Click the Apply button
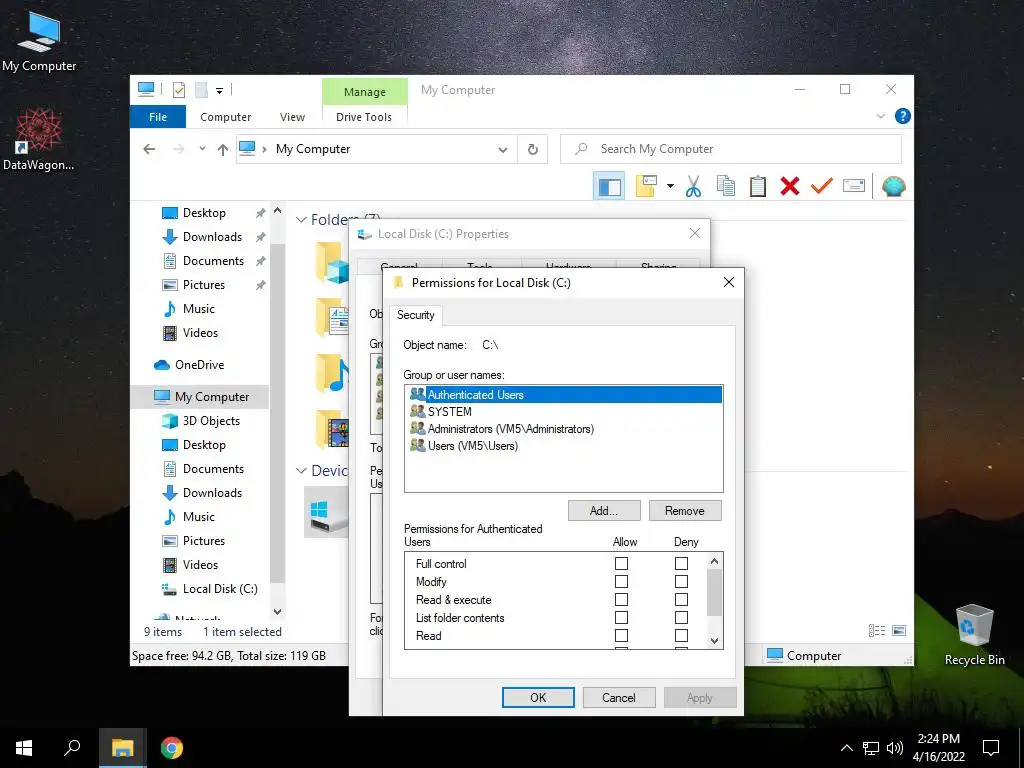Screen dimensions: 1024x768 (x=700, y=697)
